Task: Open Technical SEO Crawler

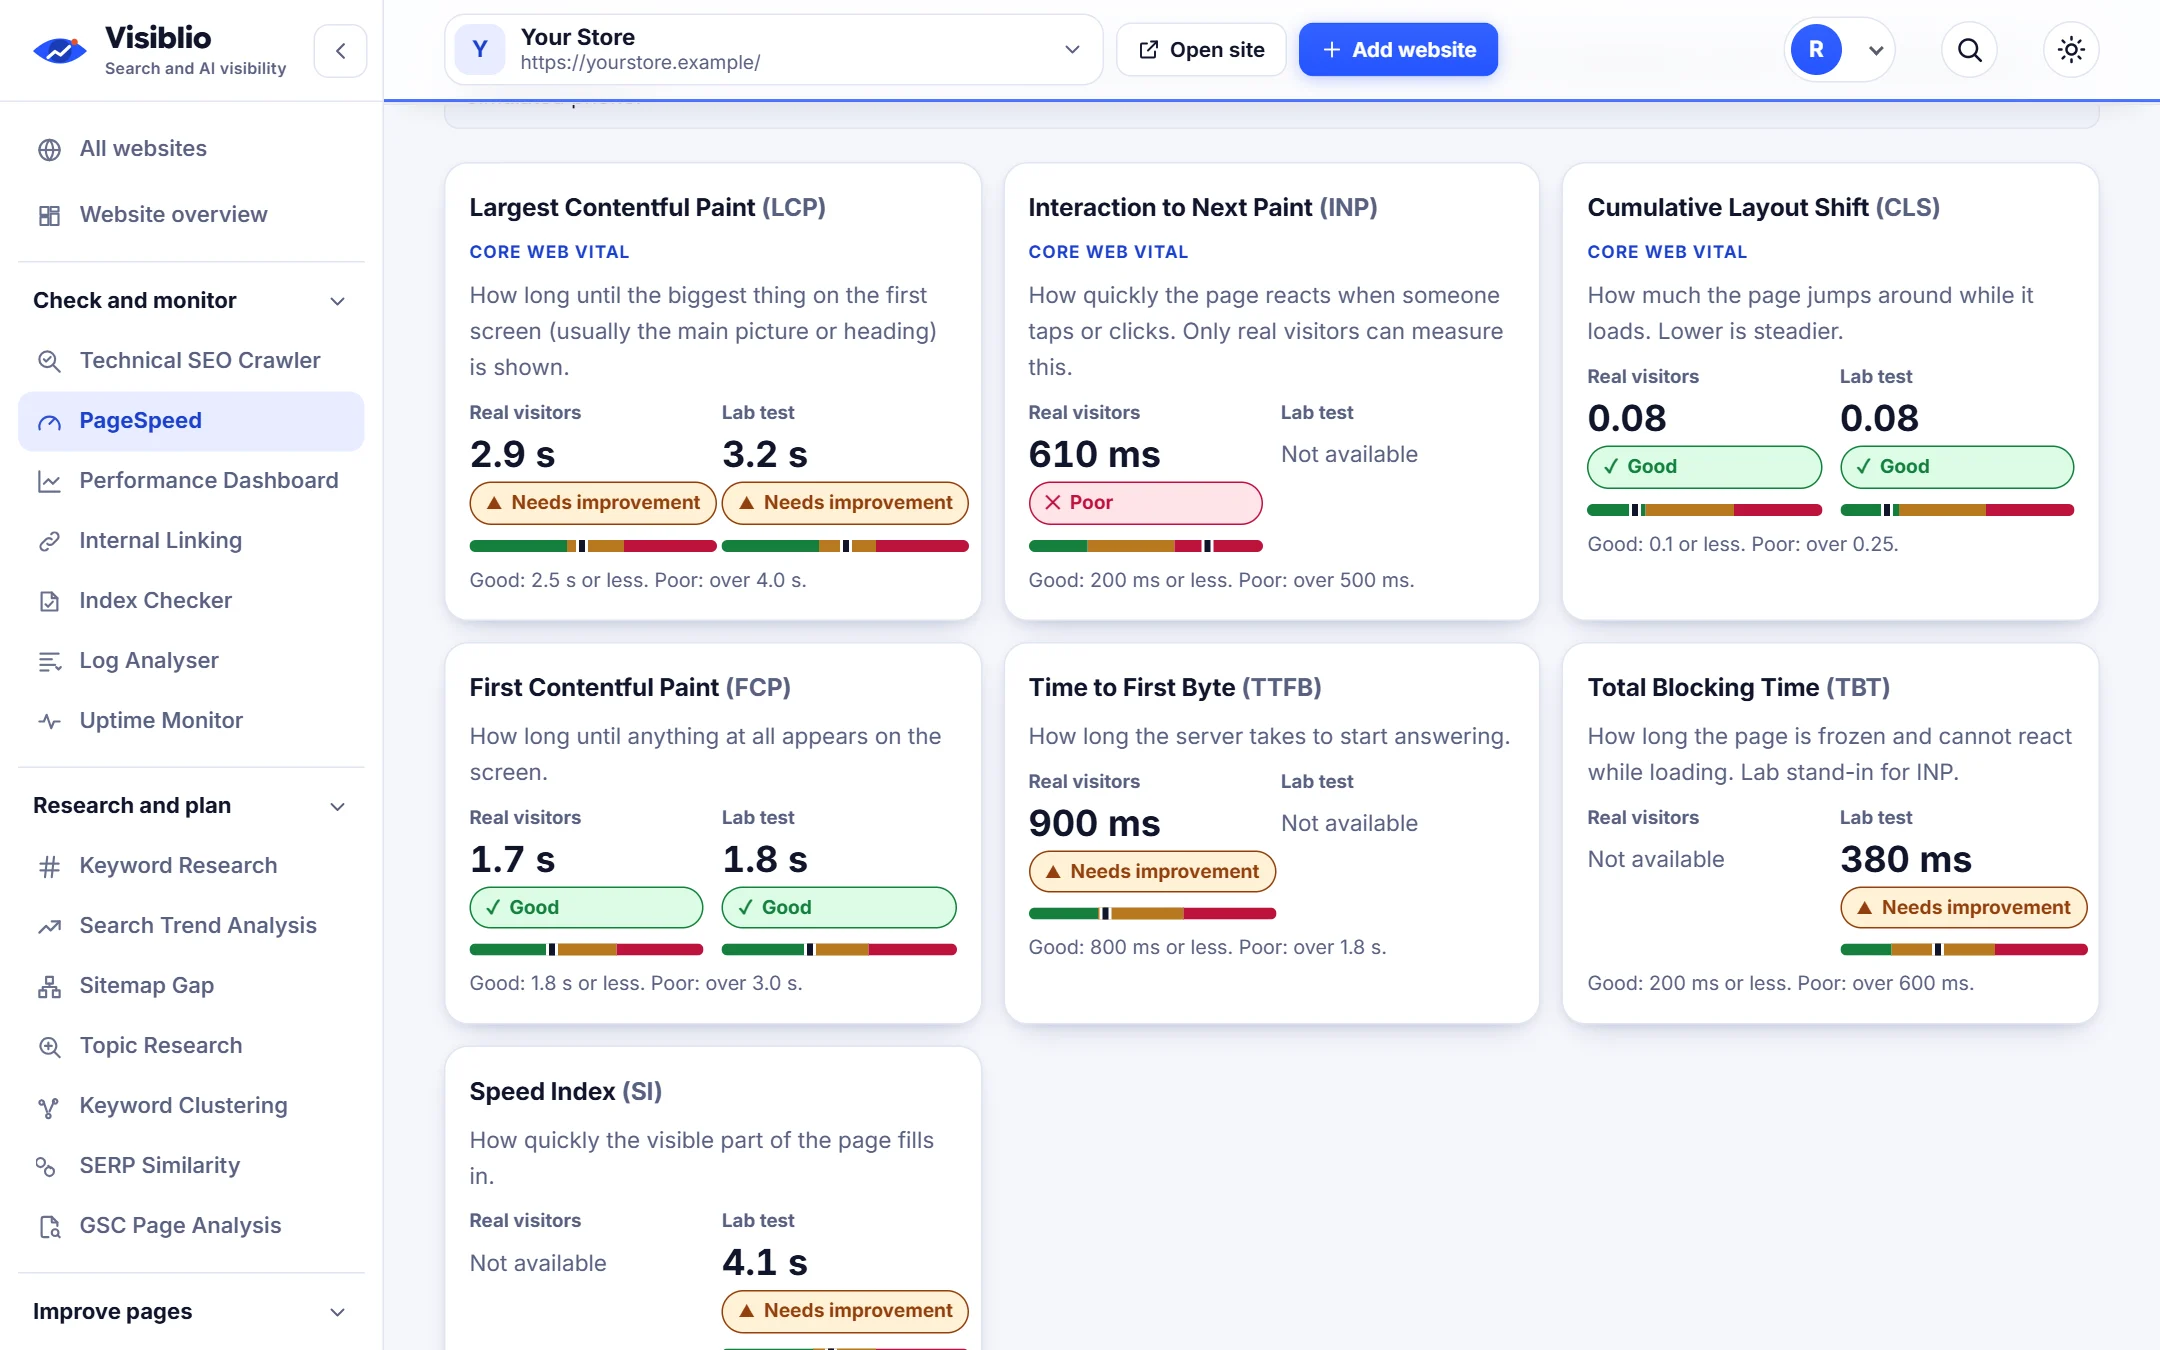Action: 191,361
